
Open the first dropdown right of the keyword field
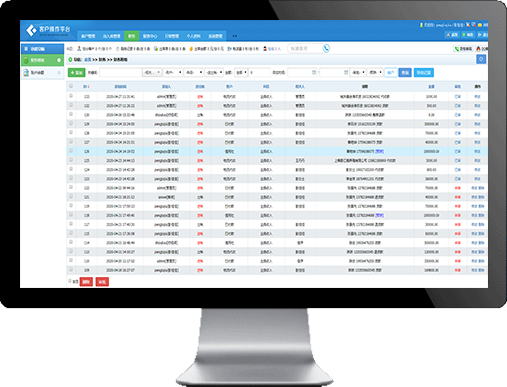point(152,72)
